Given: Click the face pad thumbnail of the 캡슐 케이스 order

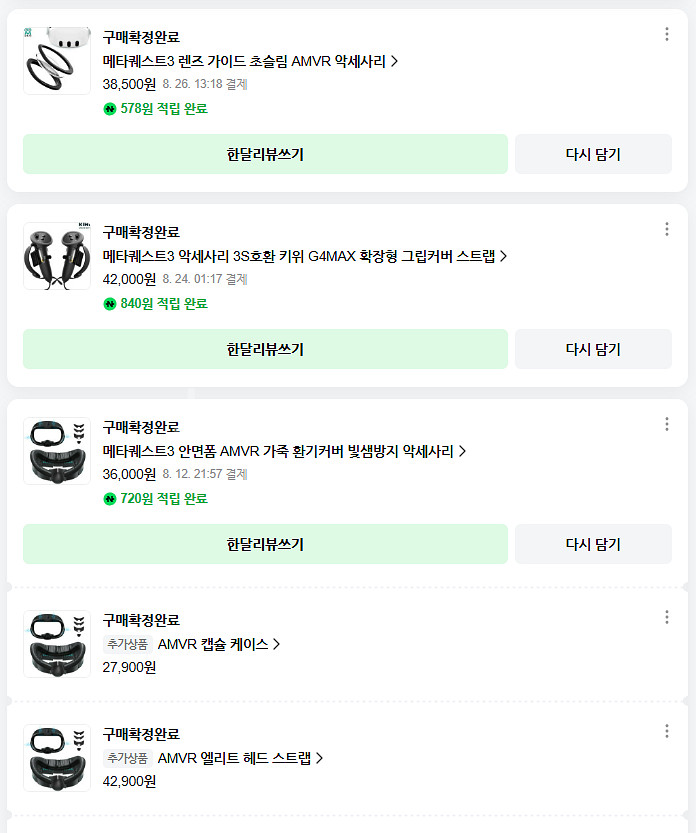Looking at the screenshot, I should 57,644.
